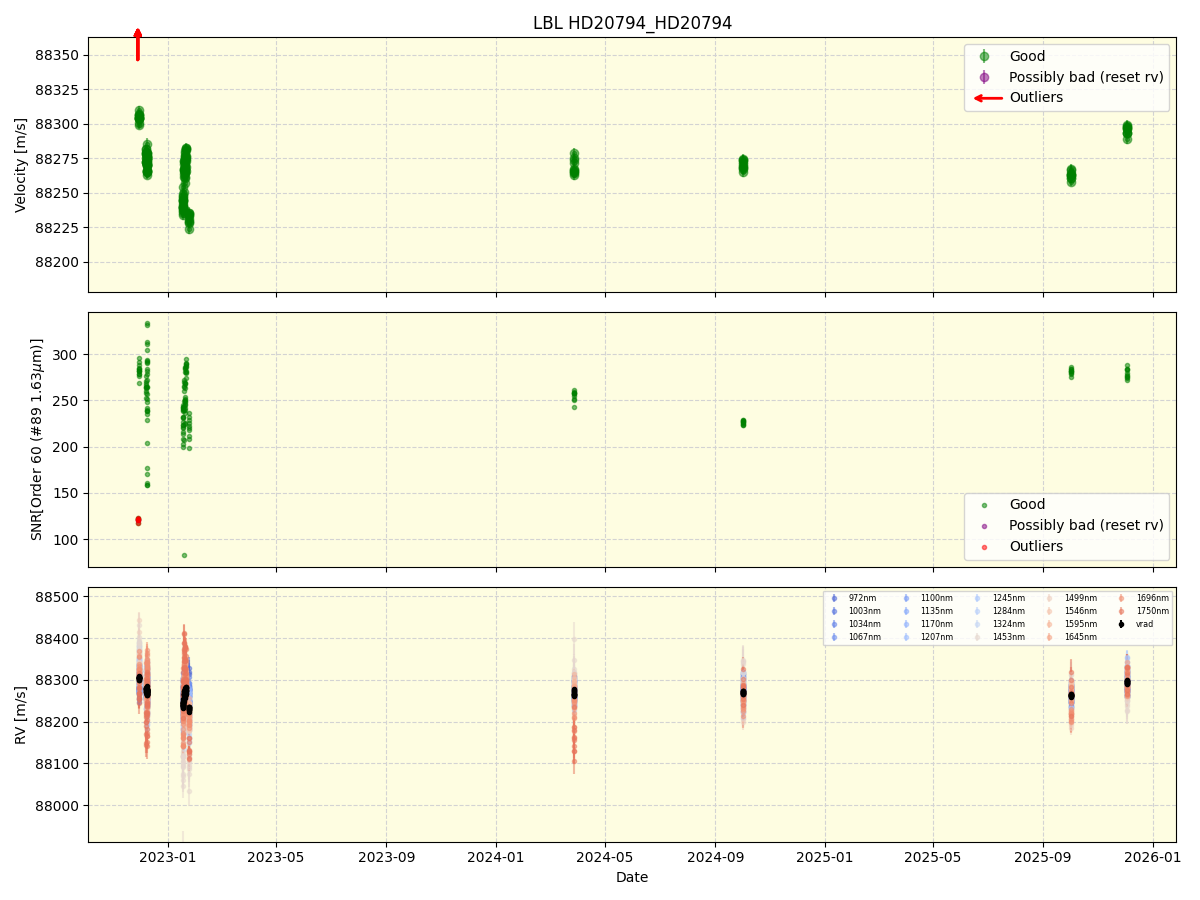Image resolution: width=1200 pixels, height=900 pixels.
Task: Click the 972nm legend entry
Action: click(854, 598)
